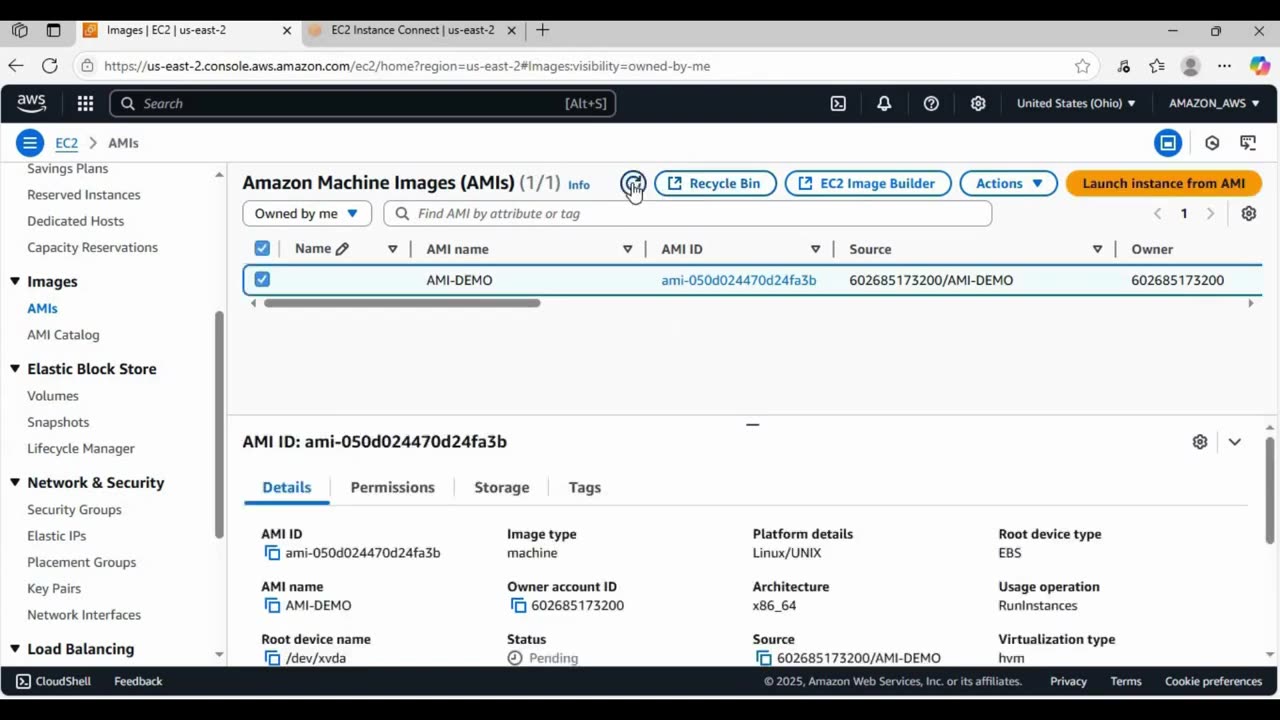
Task: Click the split panel resize handle
Action: pyautogui.click(x=753, y=424)
